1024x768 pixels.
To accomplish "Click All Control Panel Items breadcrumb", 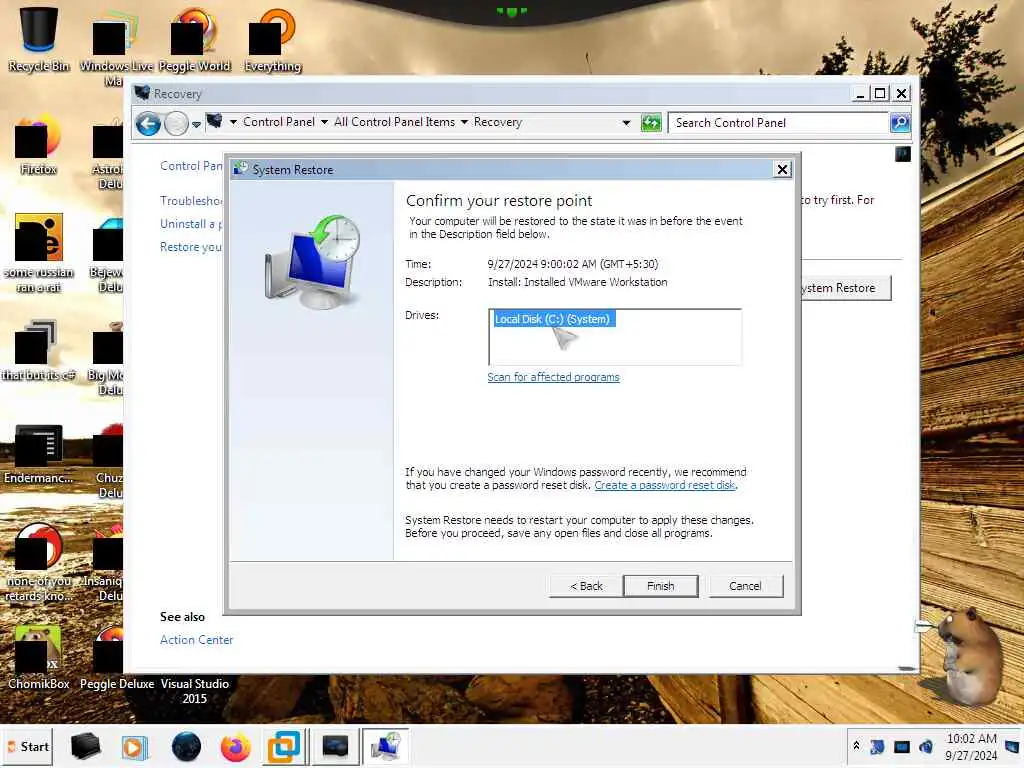I will (x=394, y=122).
